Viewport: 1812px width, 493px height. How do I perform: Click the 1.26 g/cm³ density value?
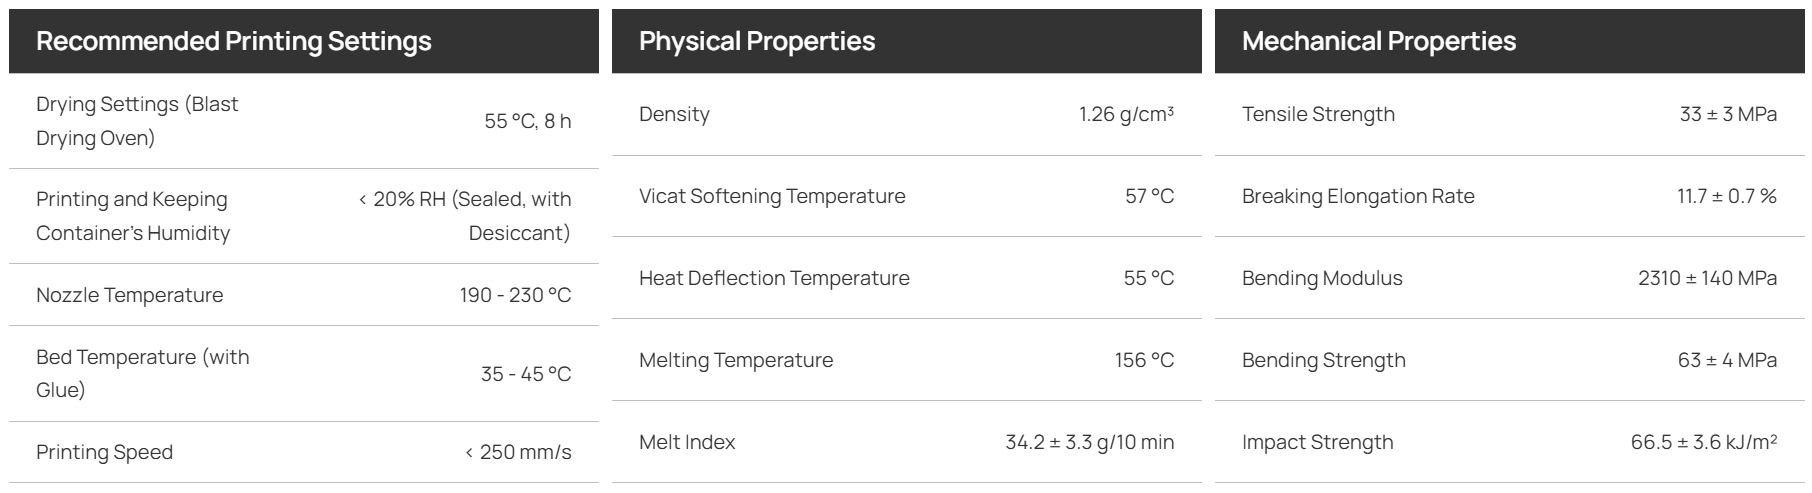tap(1126, 114)
